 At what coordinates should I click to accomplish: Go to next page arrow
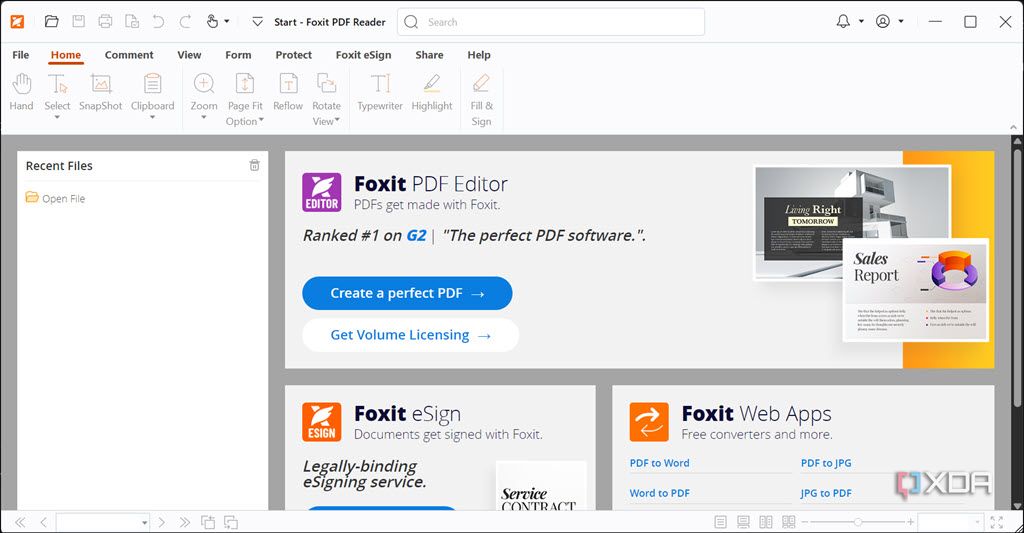pyautogui.click(x=161, y=522)
